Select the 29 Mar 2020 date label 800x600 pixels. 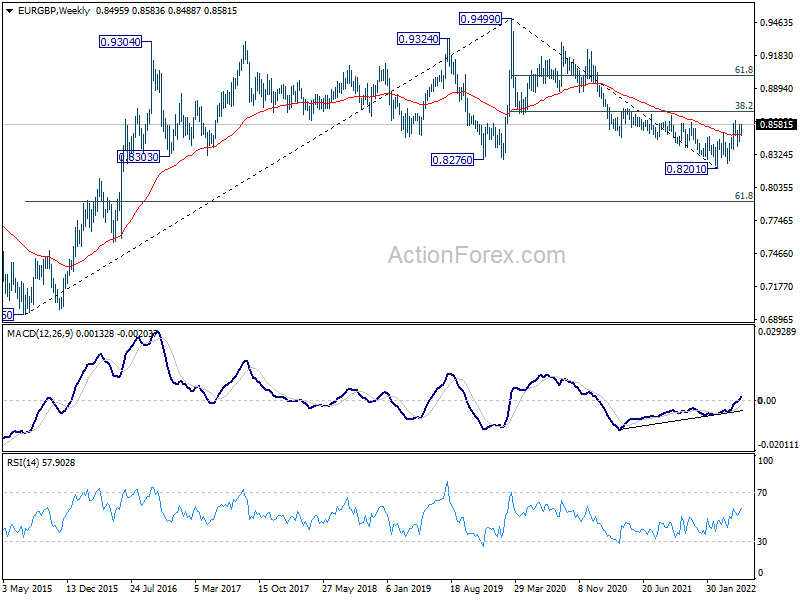540,589
